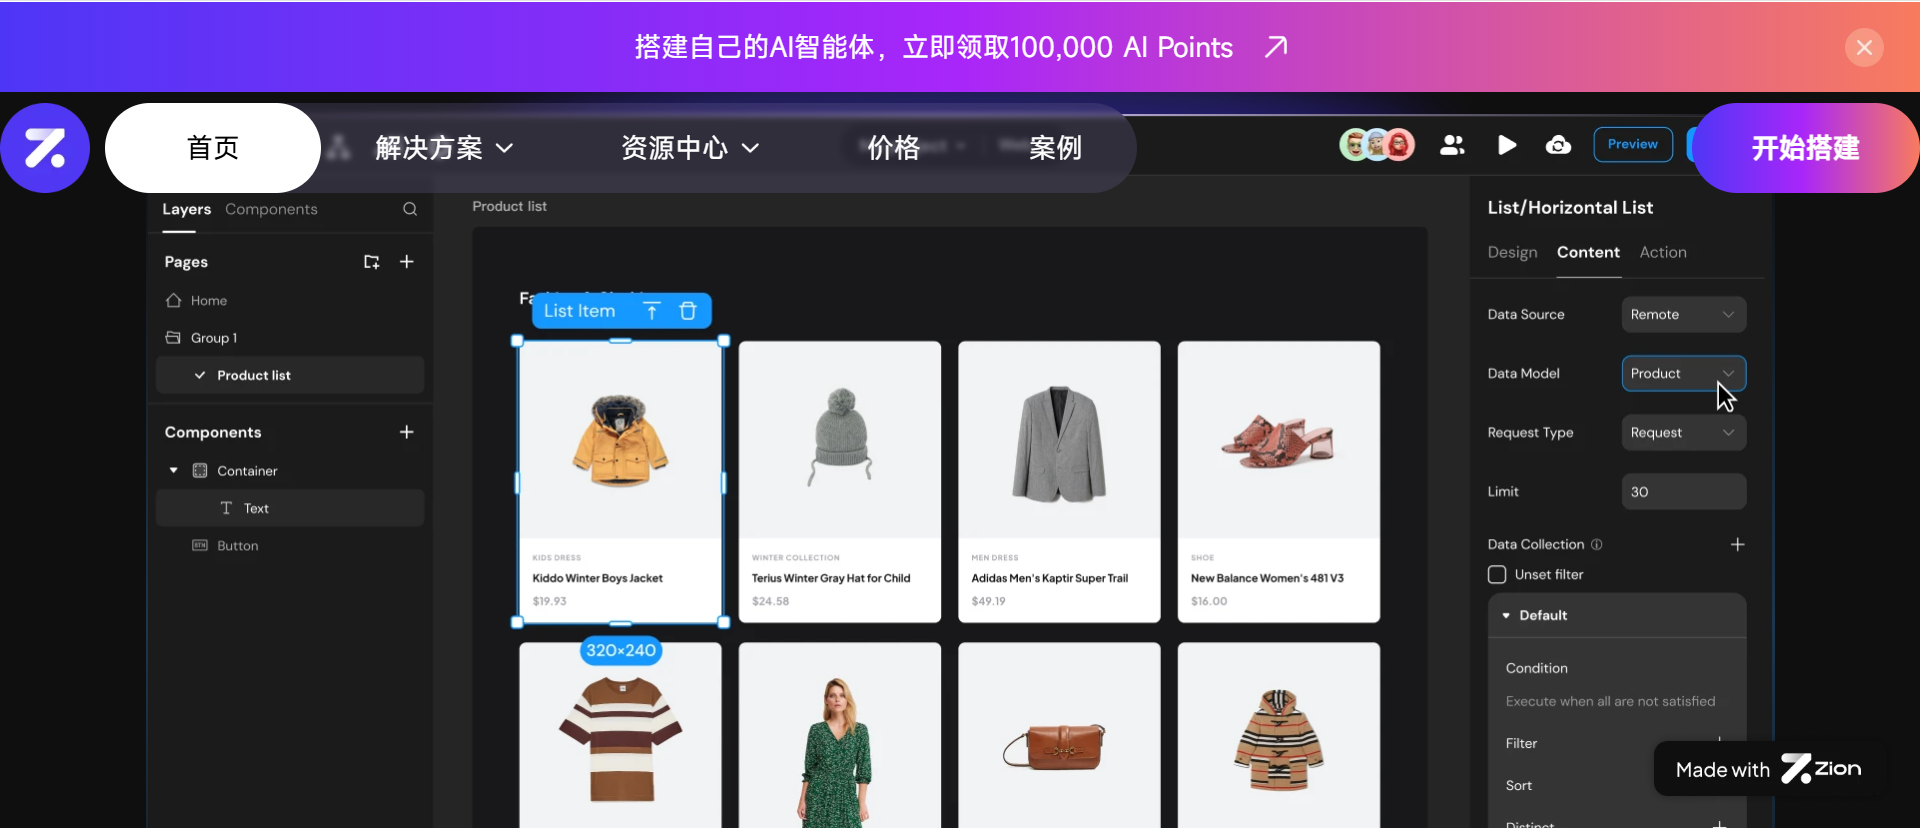Select the green dress product card
This screenshot has height=828, width=1920.
pos(840,736)
